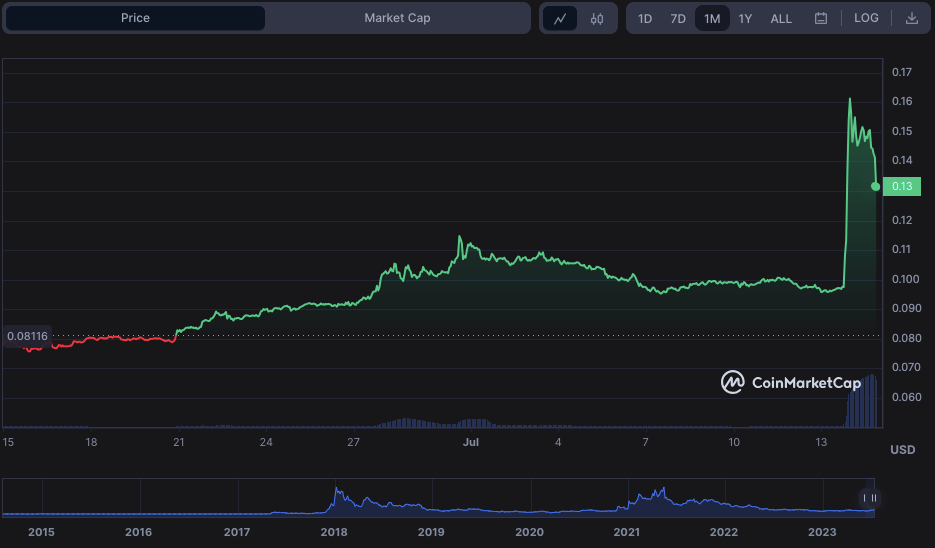
Task: Click the 0.08116 opening price label
Action: pyautogui.click(x=27, y=336)
